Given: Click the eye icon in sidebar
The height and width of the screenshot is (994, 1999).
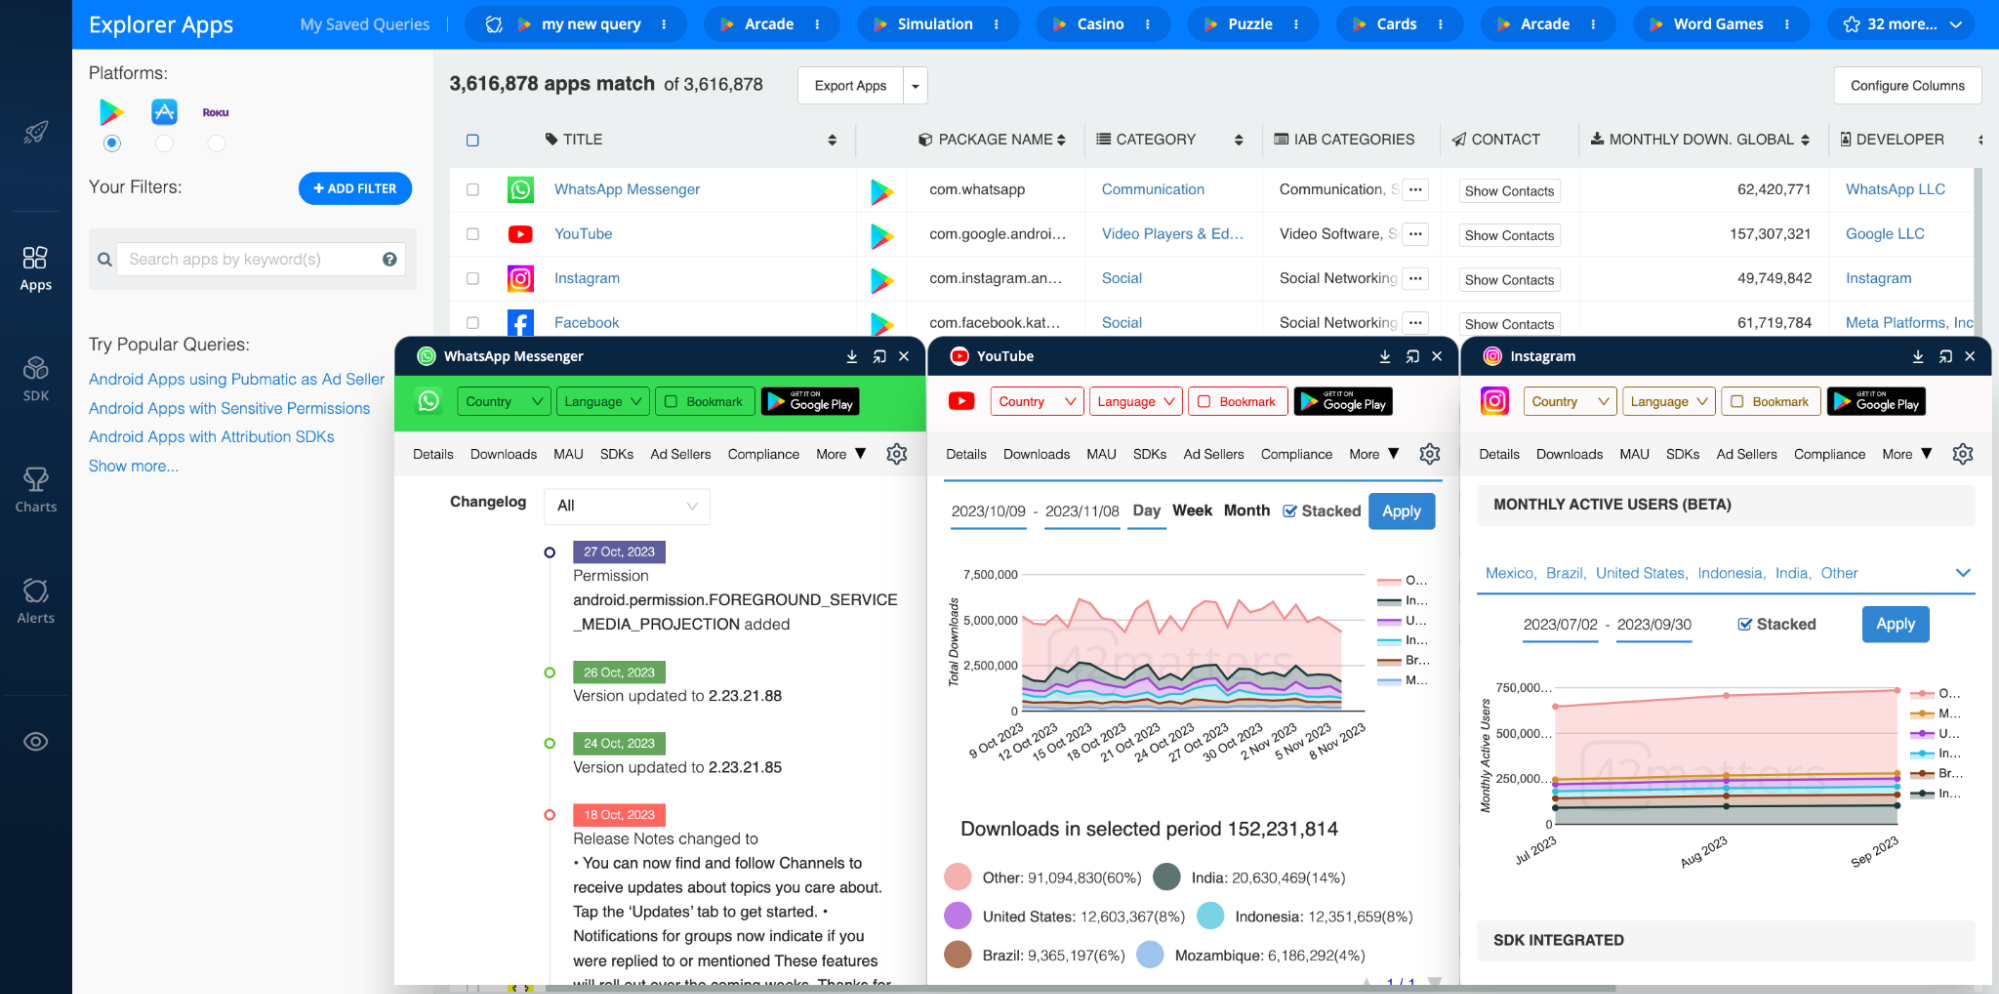Looking at the screenshot, I should coord(35,742).
